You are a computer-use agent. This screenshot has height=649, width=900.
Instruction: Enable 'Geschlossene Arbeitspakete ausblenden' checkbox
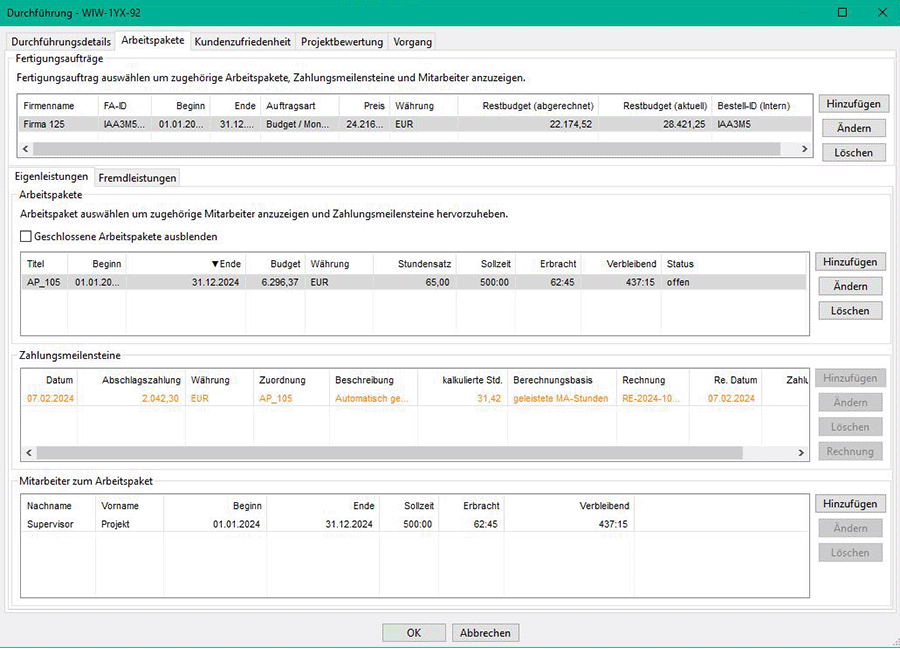[x=26, y=237]
